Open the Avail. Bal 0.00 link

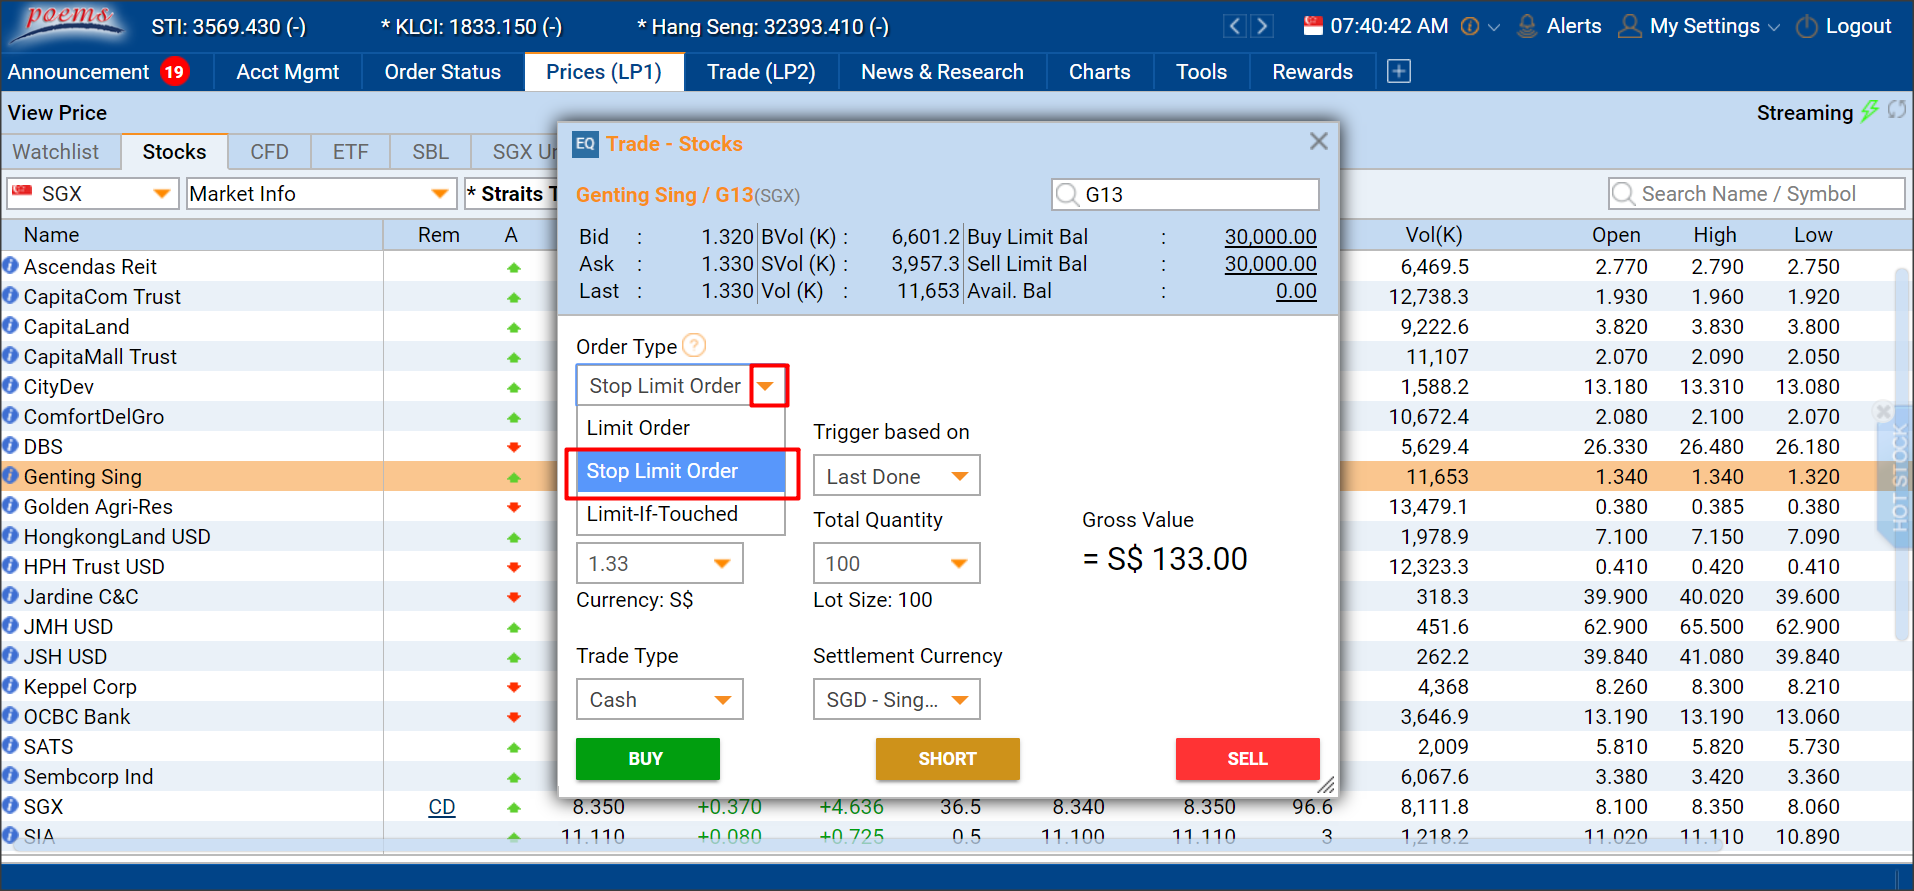(1296, 291)
